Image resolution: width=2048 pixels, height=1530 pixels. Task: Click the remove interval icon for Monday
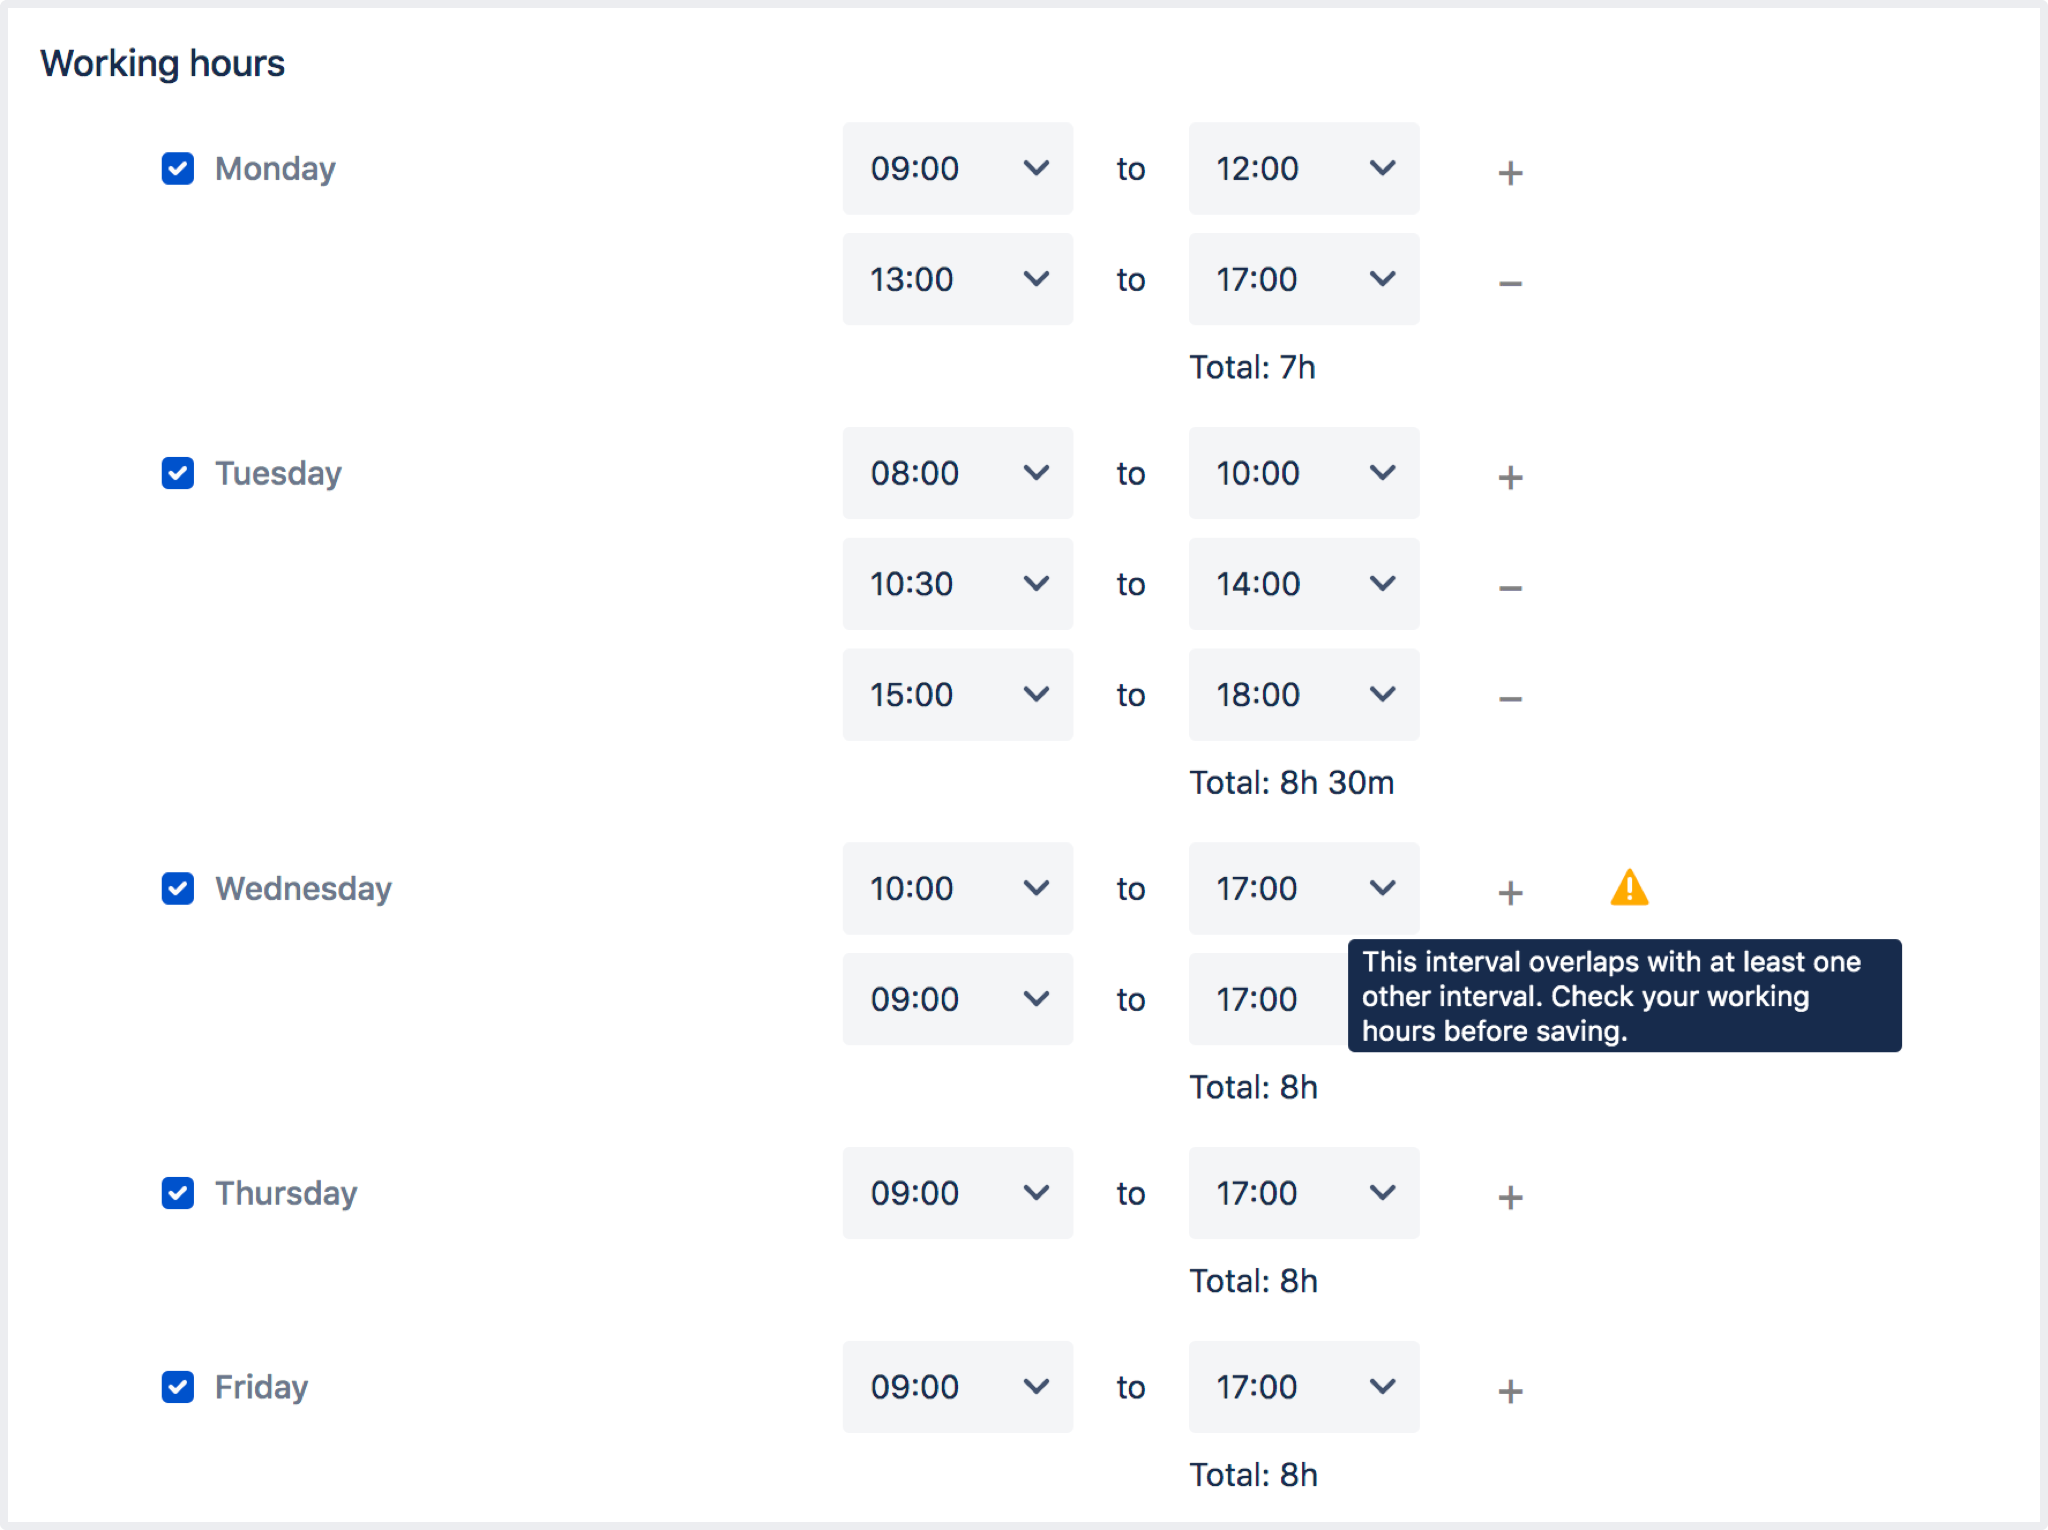point(1506,281)
